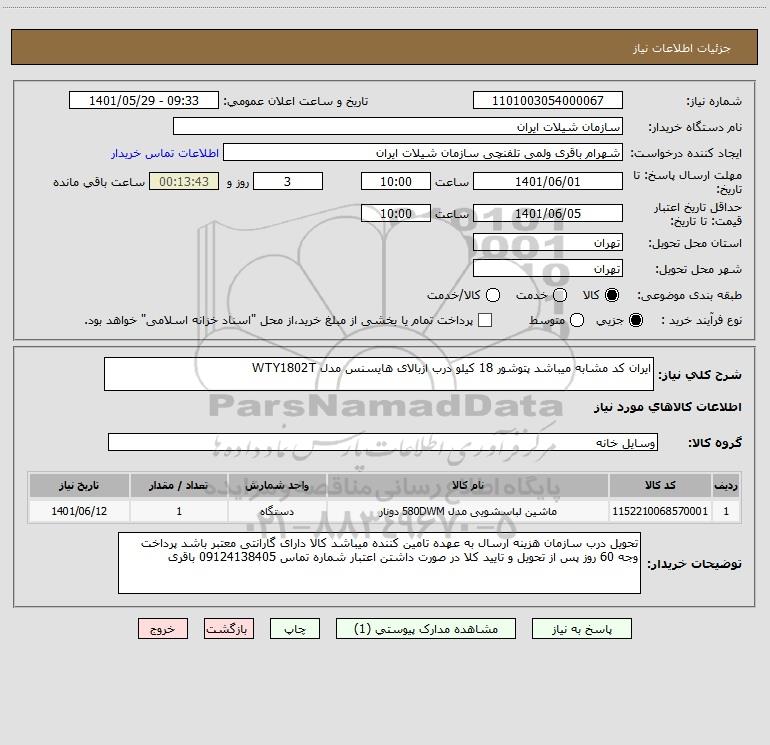Click the پاسخ به نیاز button
Viewport: 770px width, 745px height.
point(582,629)
